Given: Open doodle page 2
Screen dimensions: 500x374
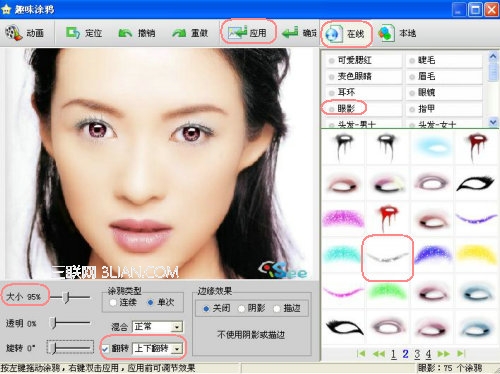Looking at the screenshot, I should 405,354.
